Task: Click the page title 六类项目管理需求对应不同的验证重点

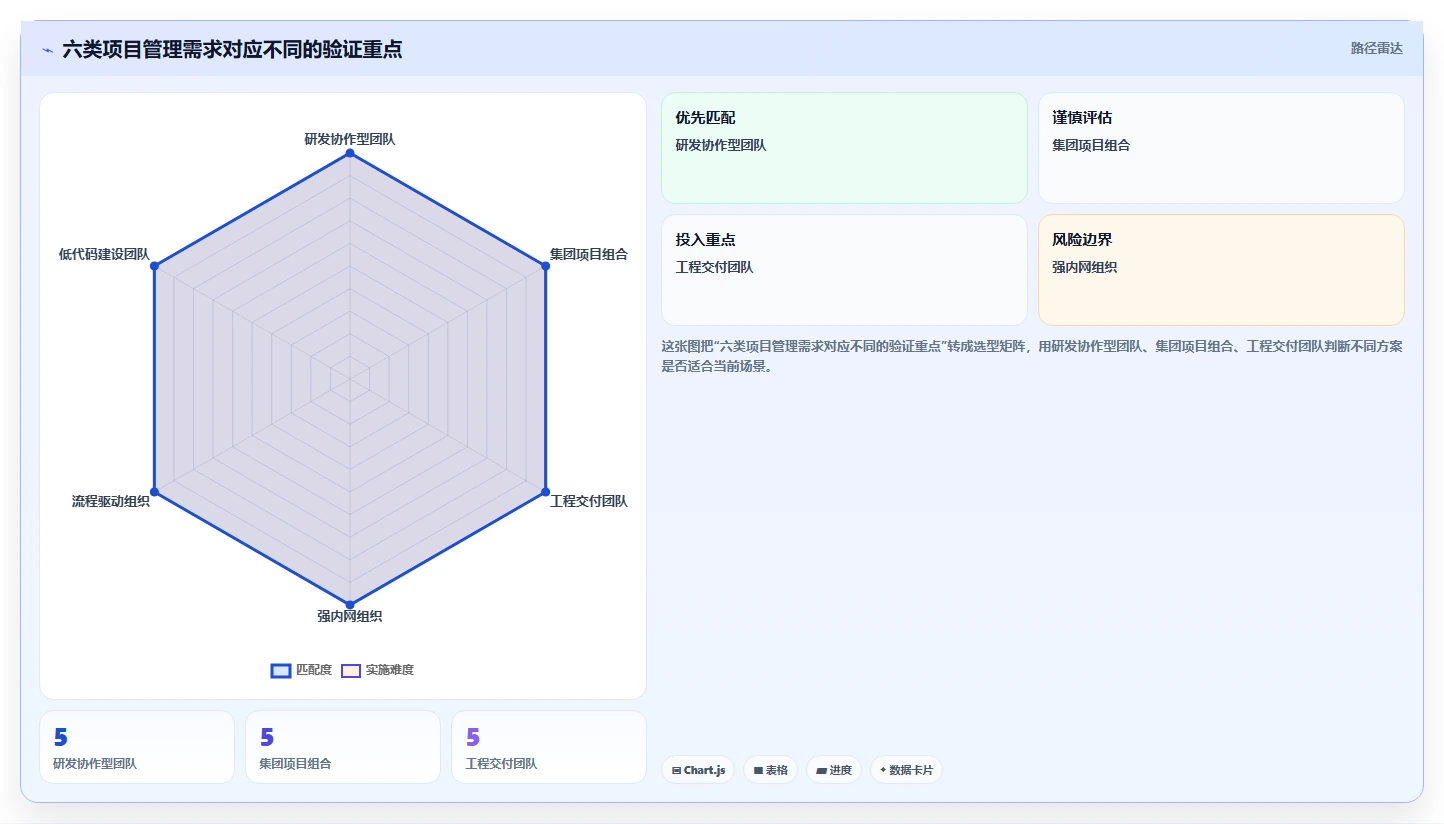Action: (232, 49)
